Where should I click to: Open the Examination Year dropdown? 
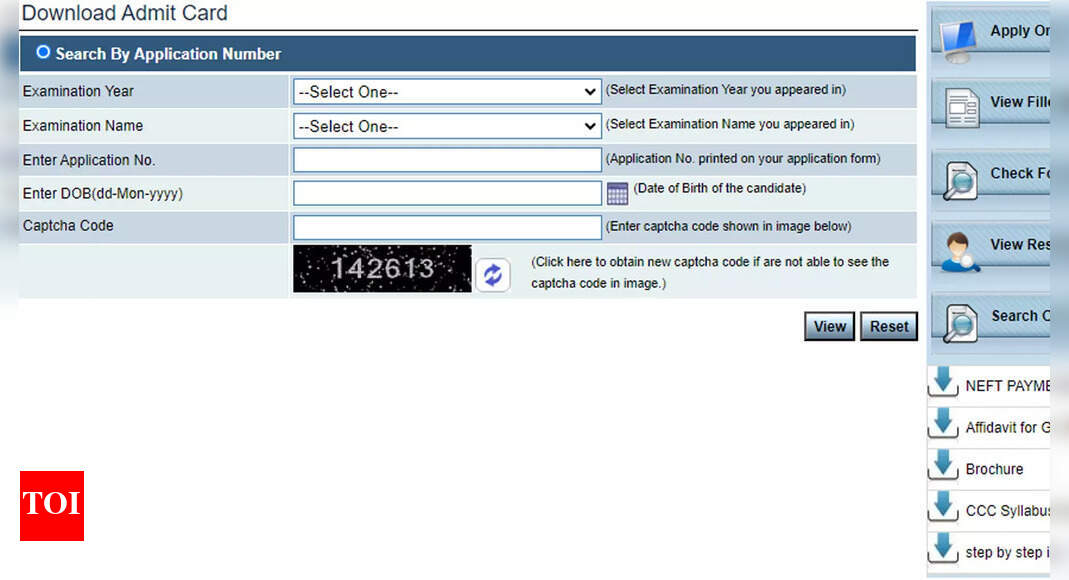click(x=446, y=90)
